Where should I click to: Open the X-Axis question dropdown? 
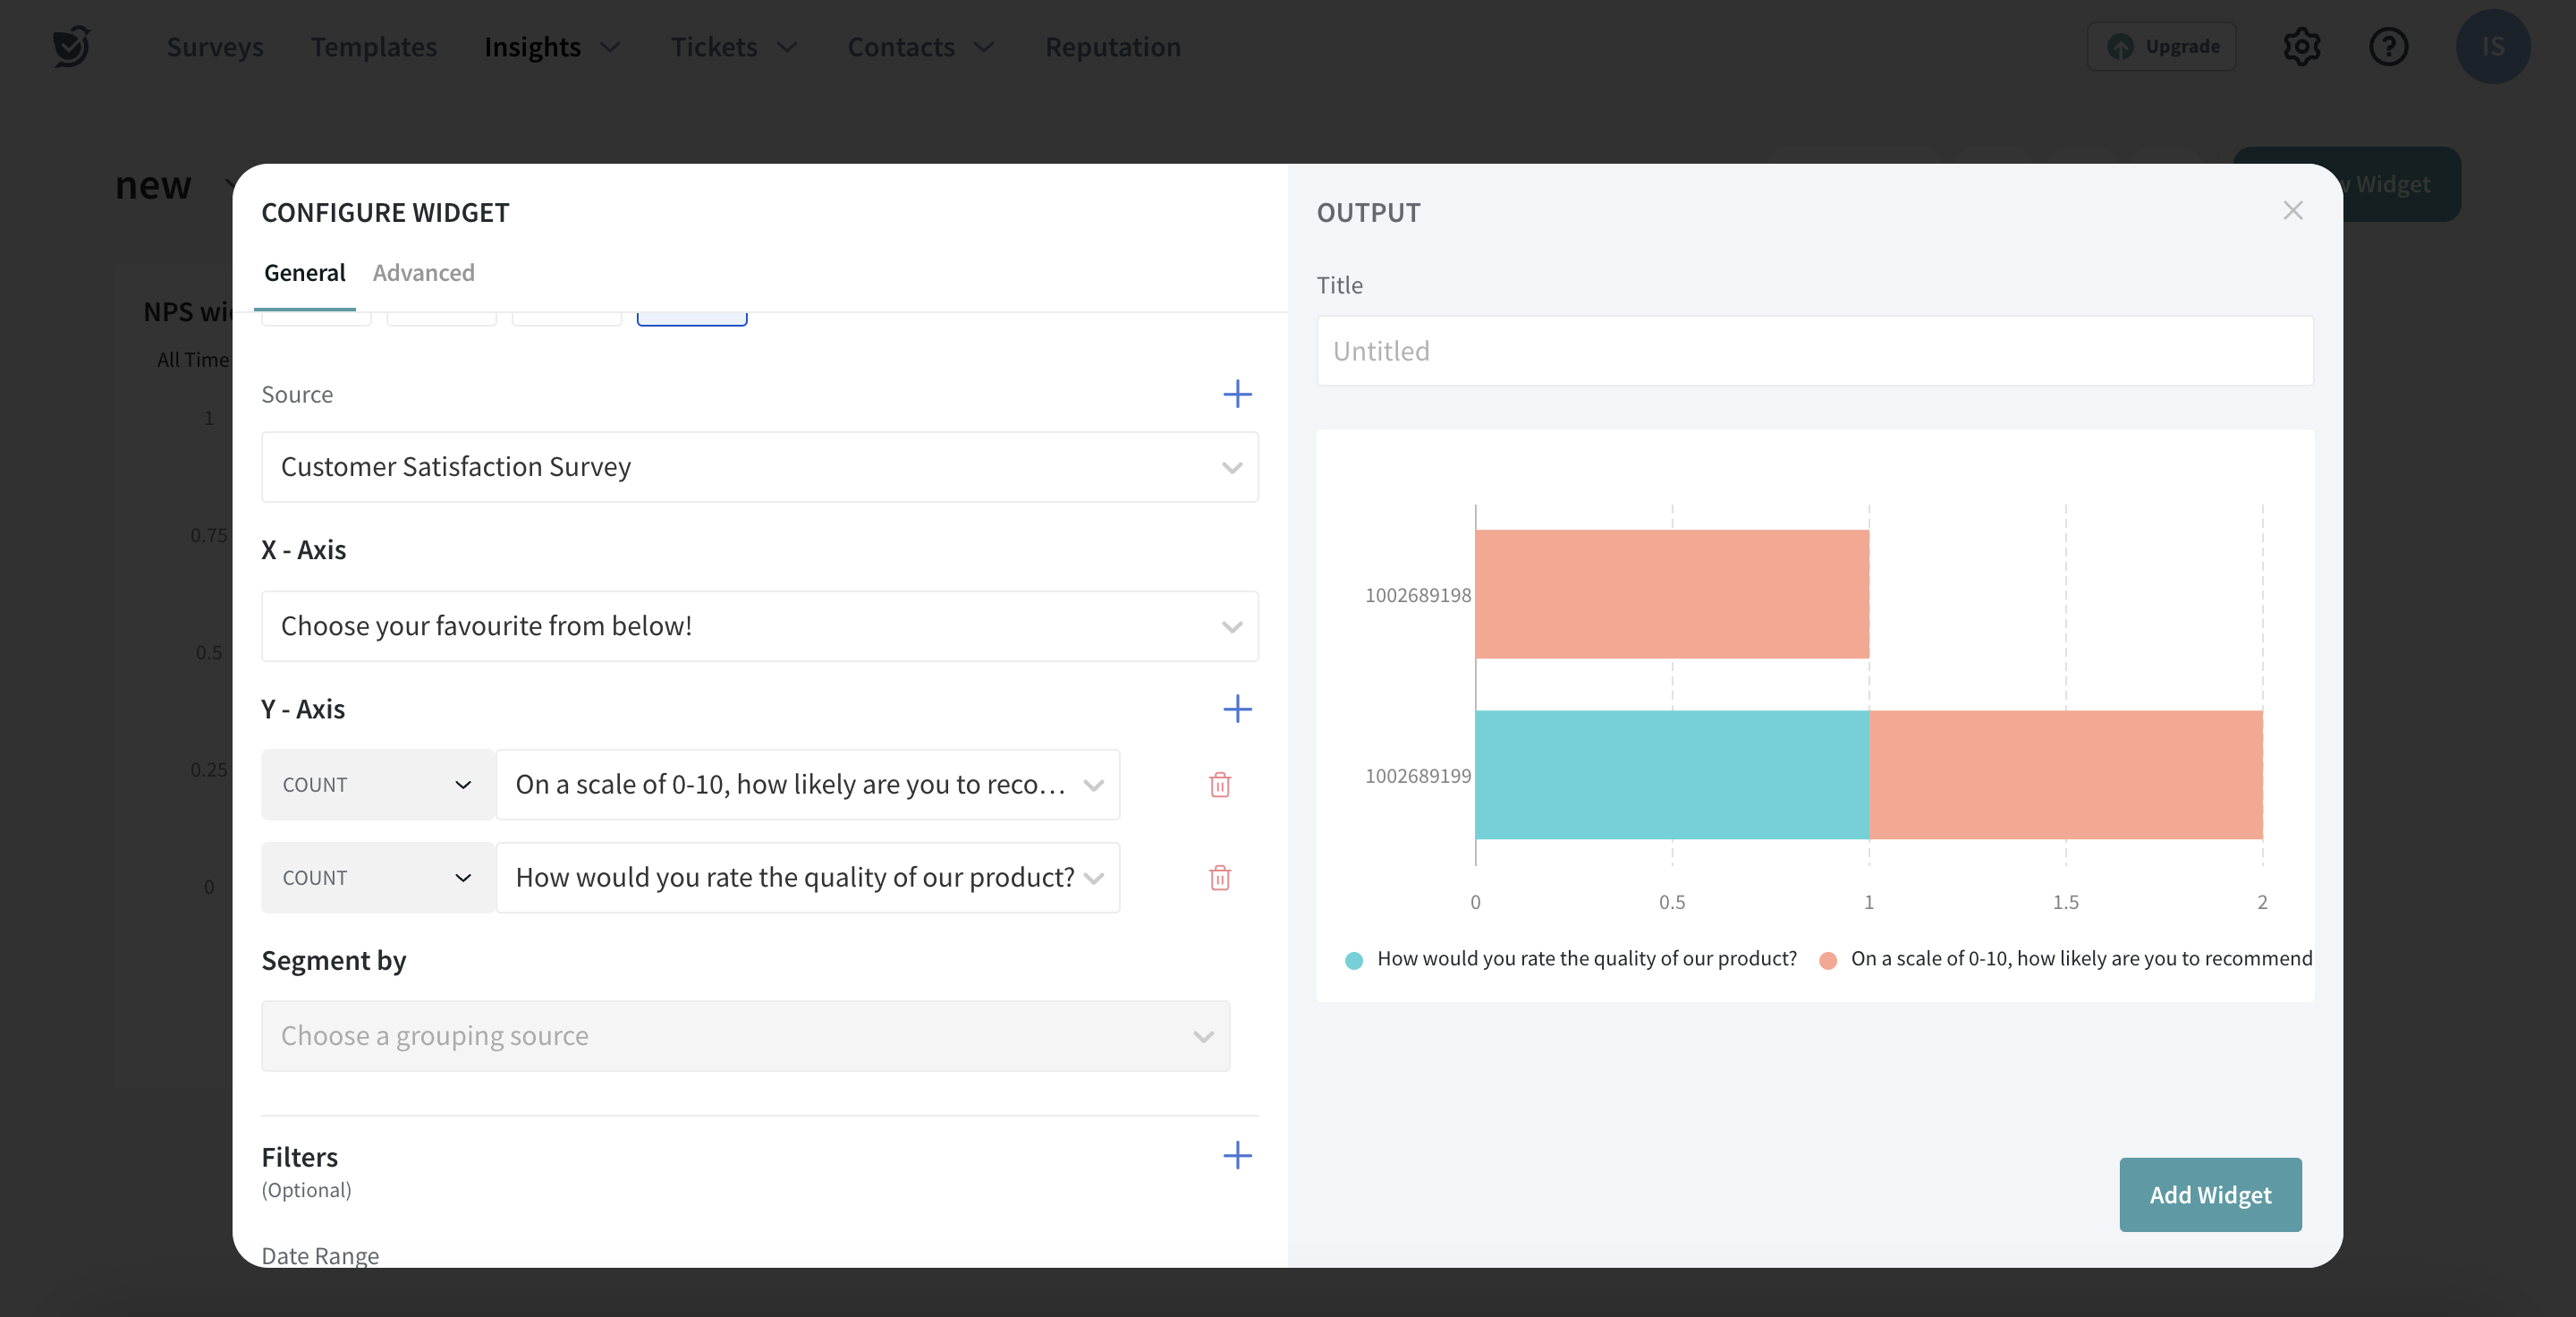759,626
